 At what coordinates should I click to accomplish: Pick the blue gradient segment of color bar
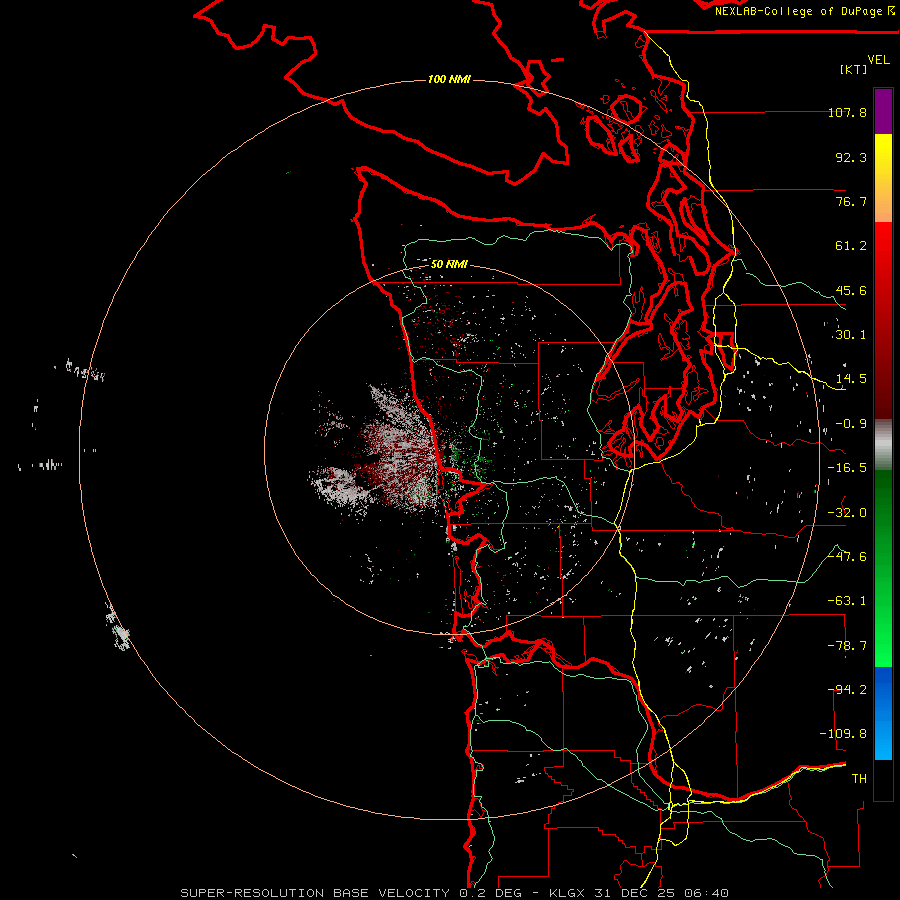883,713
